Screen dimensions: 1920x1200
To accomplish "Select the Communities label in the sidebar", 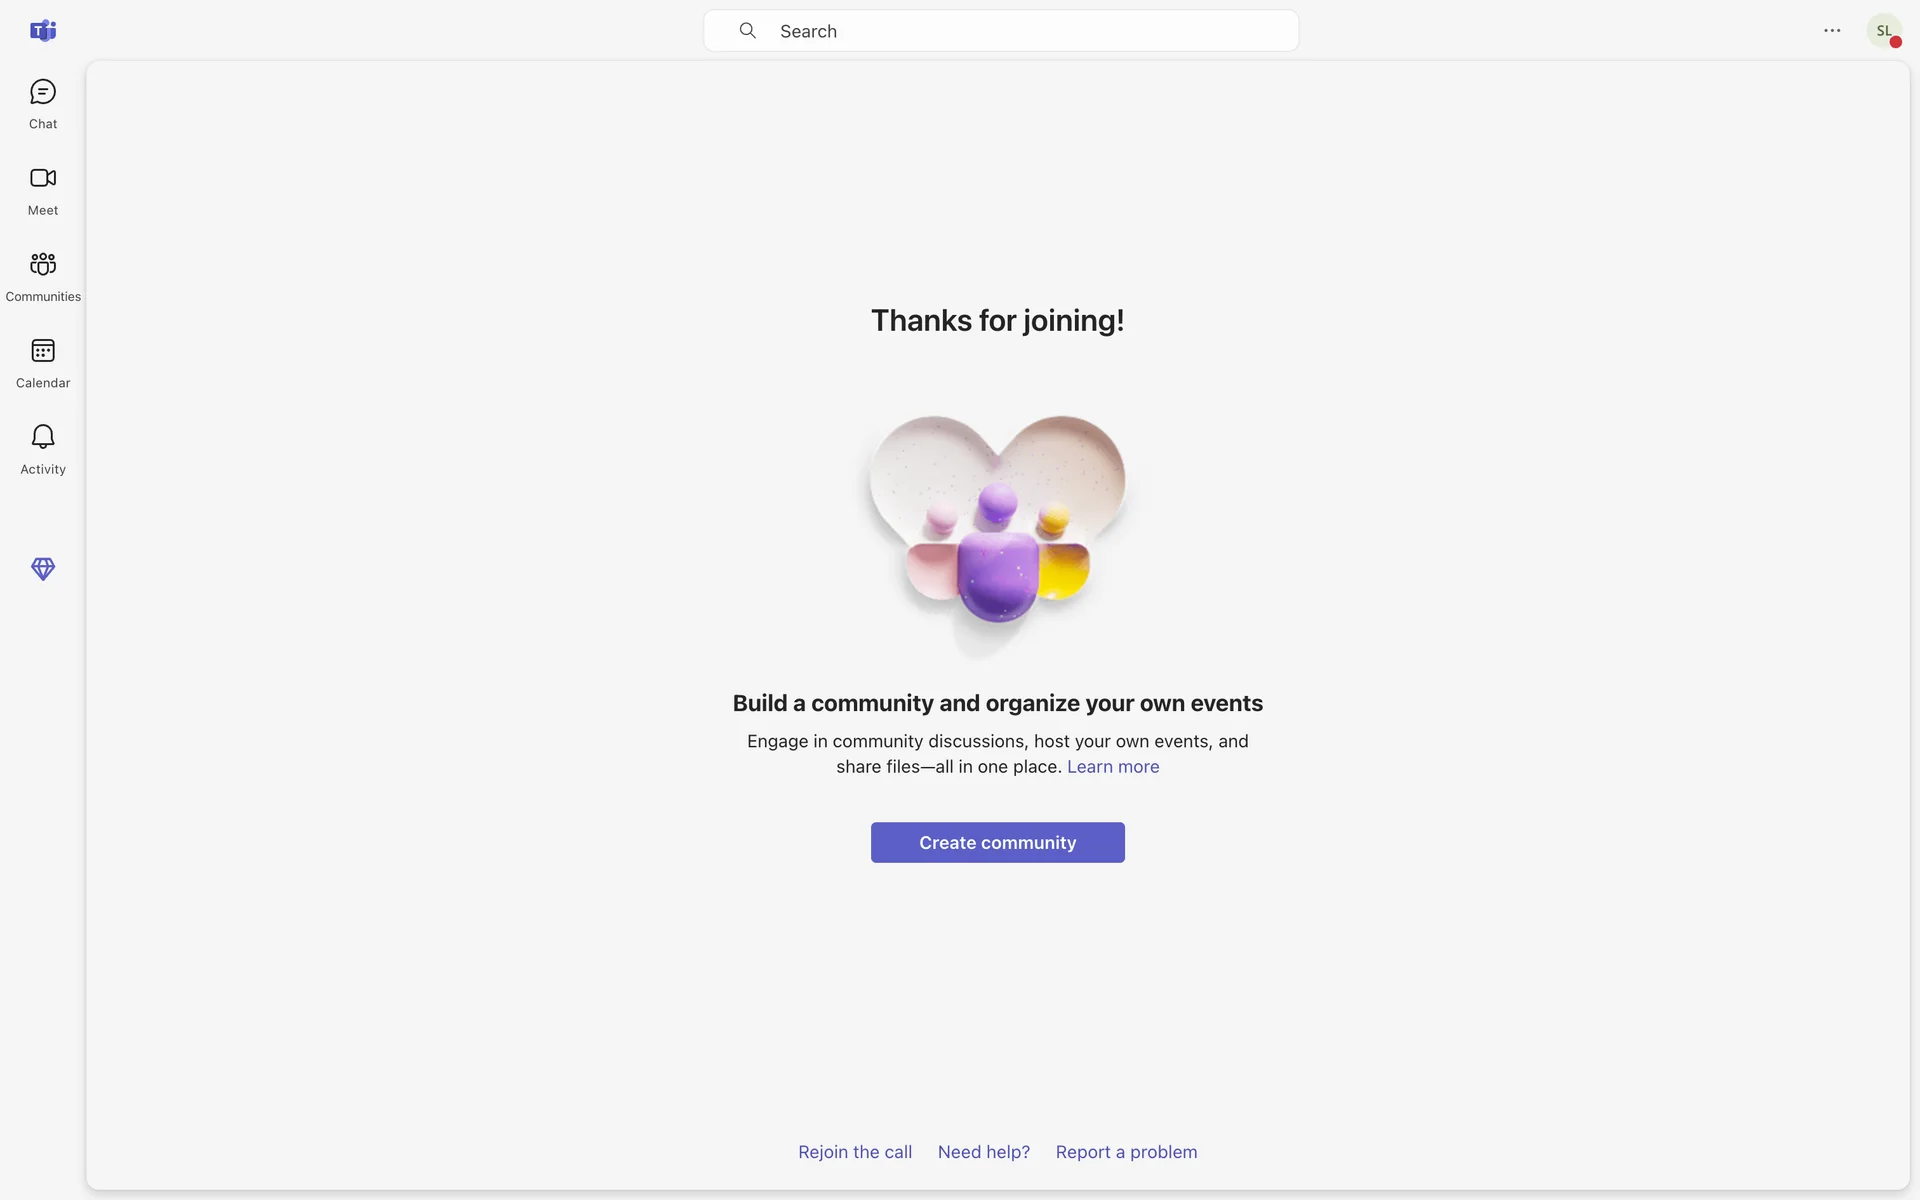I will coord(43,297).
